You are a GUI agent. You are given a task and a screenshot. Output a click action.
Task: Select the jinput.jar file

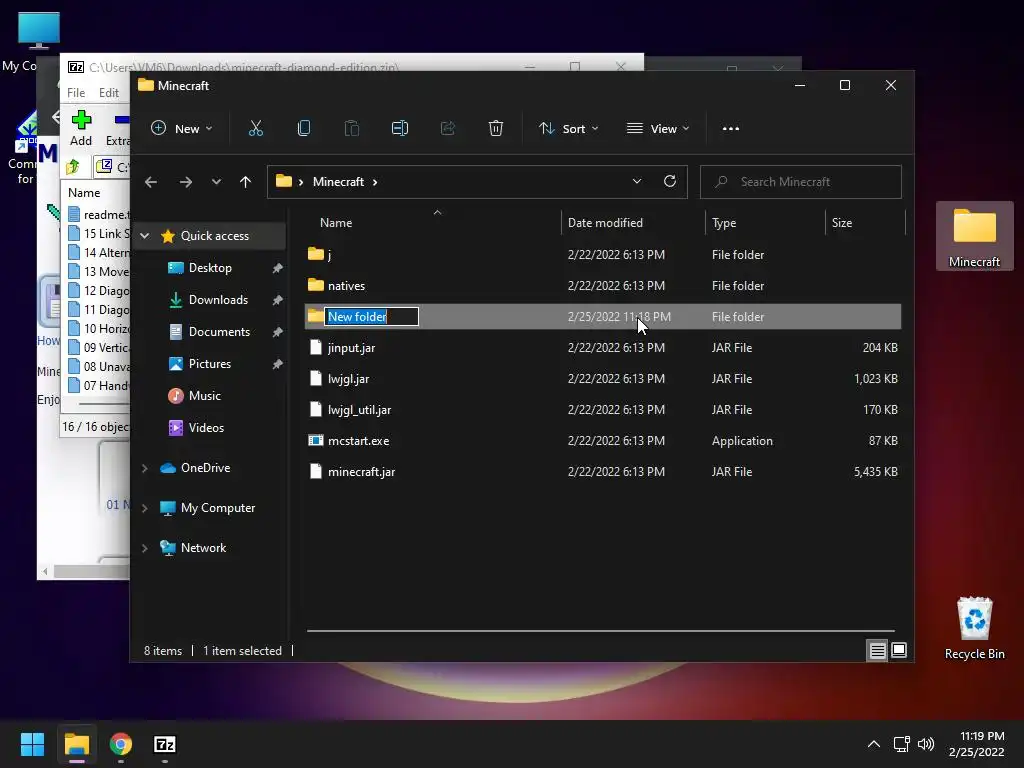tap(351, 348)
